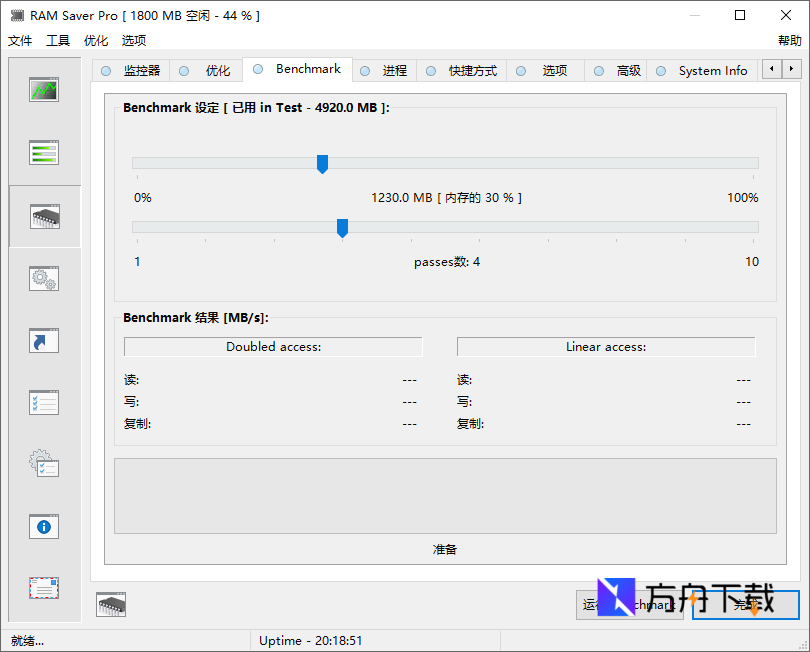Click the right arrow to scroll tabs
Viewport: 810px width, 652px height.
[789, 70]
